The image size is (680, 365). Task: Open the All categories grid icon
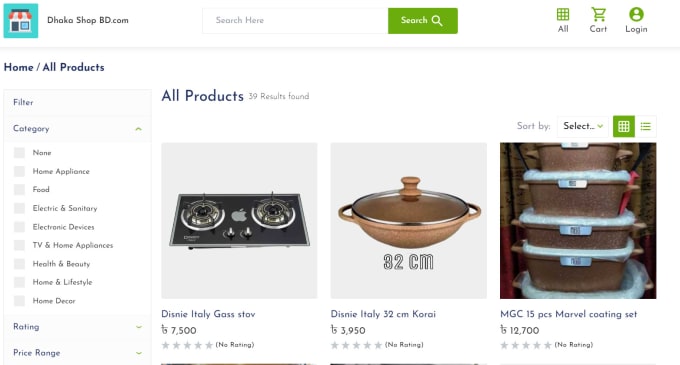pyautogui.click(x=563, y=14)
